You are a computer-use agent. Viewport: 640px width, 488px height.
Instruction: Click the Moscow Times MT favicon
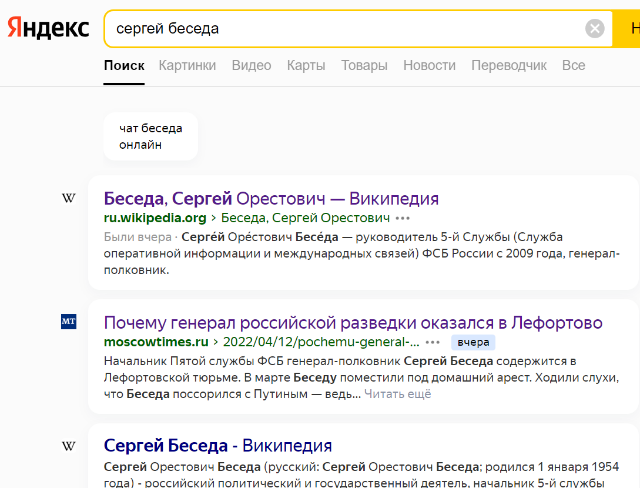tap(69, 322)
